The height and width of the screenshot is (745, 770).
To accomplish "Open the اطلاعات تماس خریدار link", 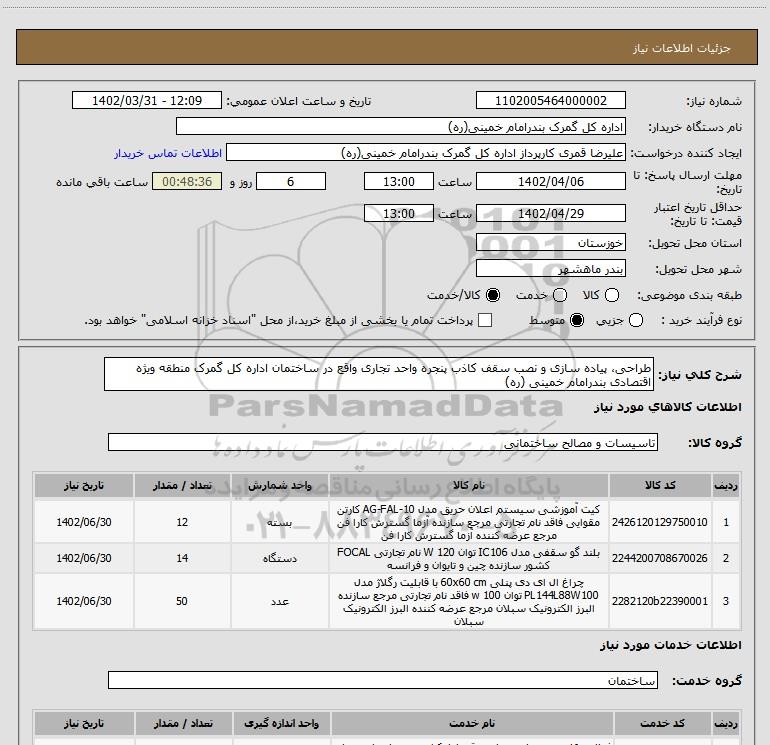I will pyautogui.click(x=168, y=153).
